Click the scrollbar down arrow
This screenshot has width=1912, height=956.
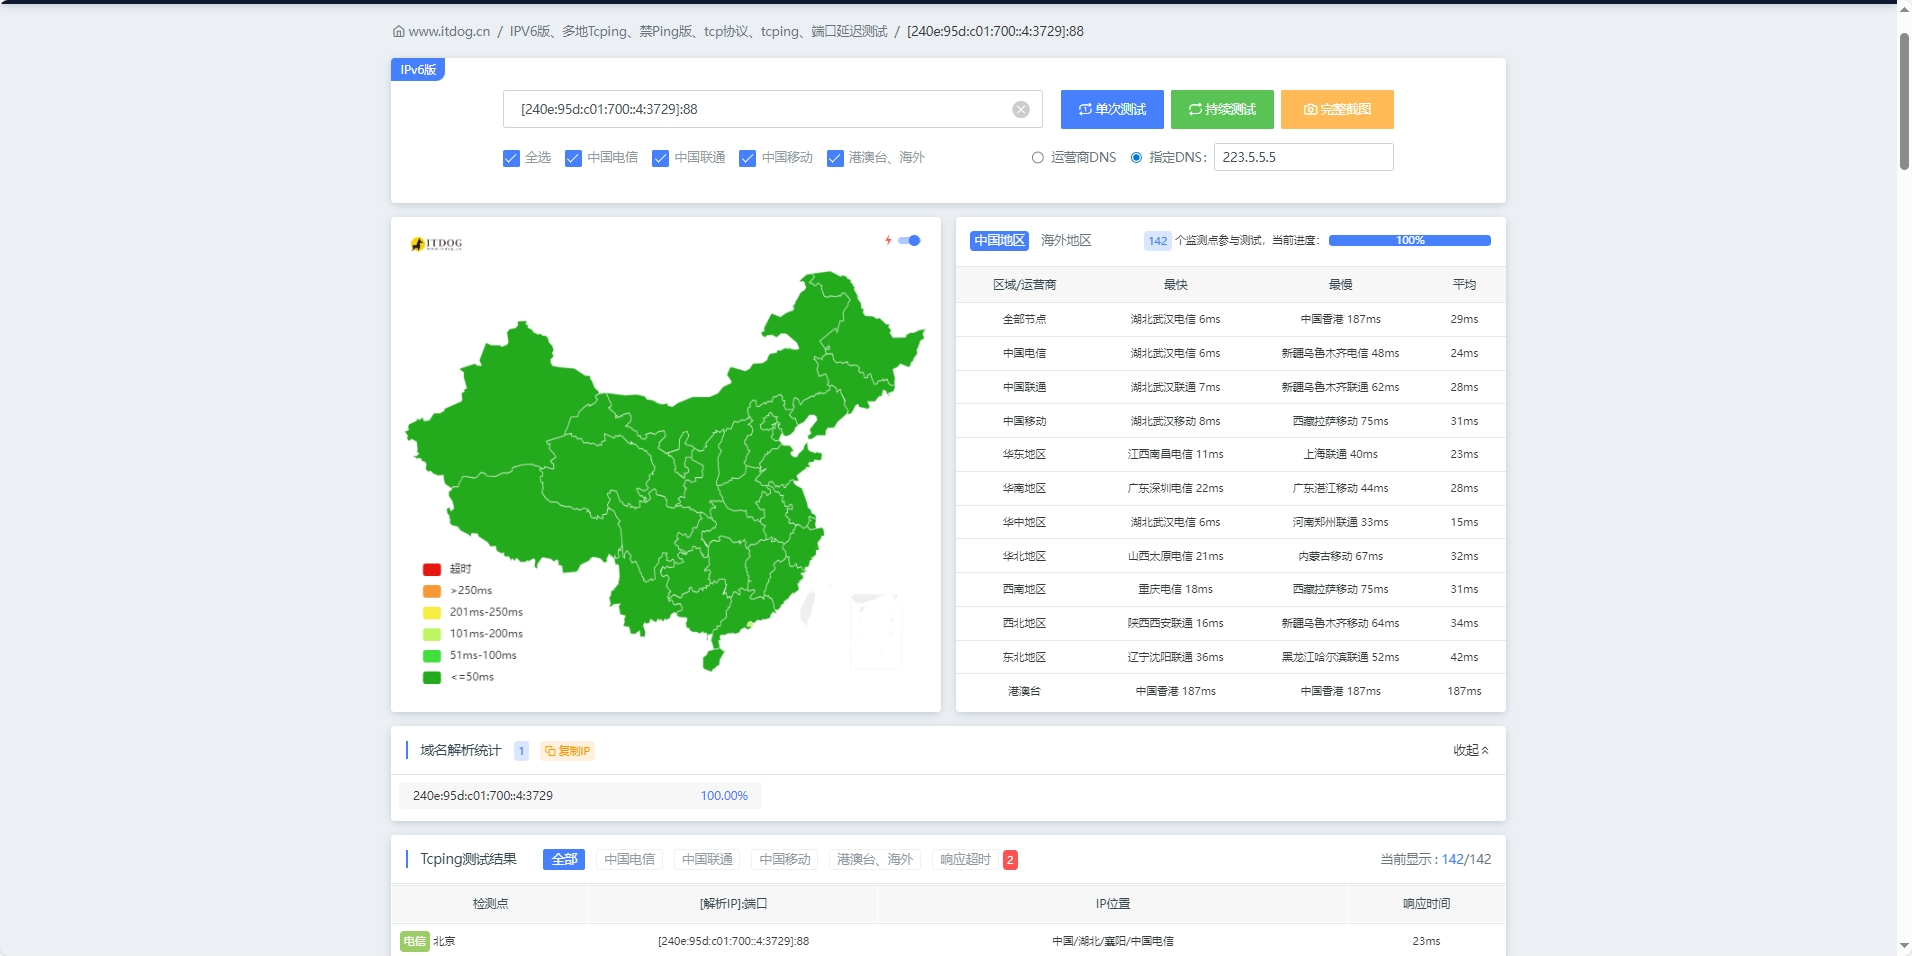coord(1904,945)
